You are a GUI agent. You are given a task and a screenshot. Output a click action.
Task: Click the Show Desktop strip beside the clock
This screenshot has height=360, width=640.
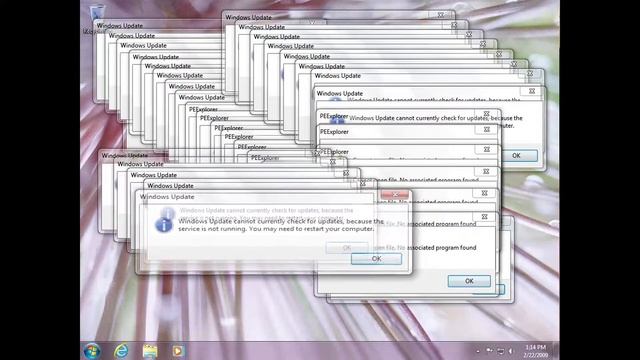(556, 351)
